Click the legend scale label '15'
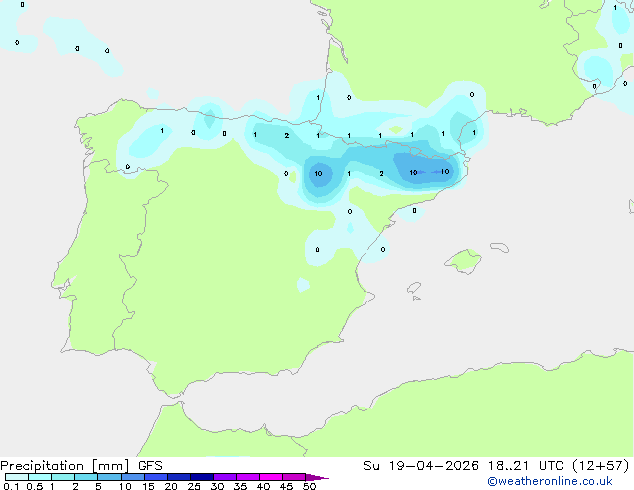 tap(148, 486)
